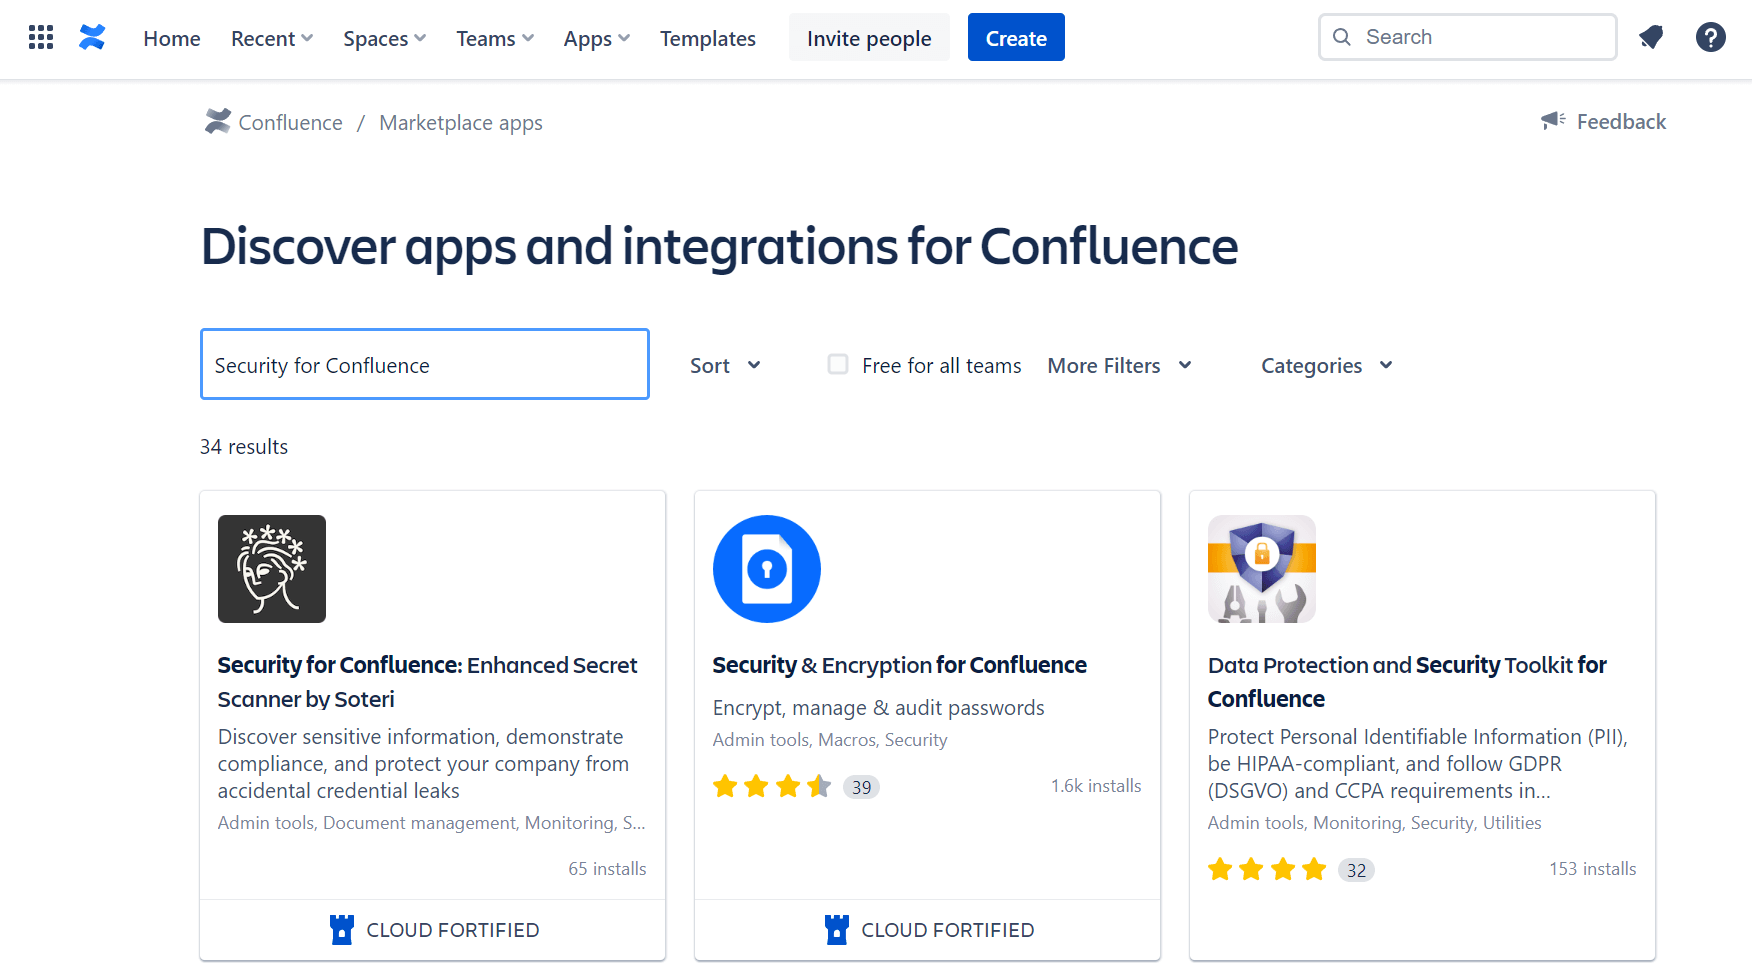Viewport: 1752px width, 979px height.
Task: Expand the Categories dropdown
Action: point(1327,366)
